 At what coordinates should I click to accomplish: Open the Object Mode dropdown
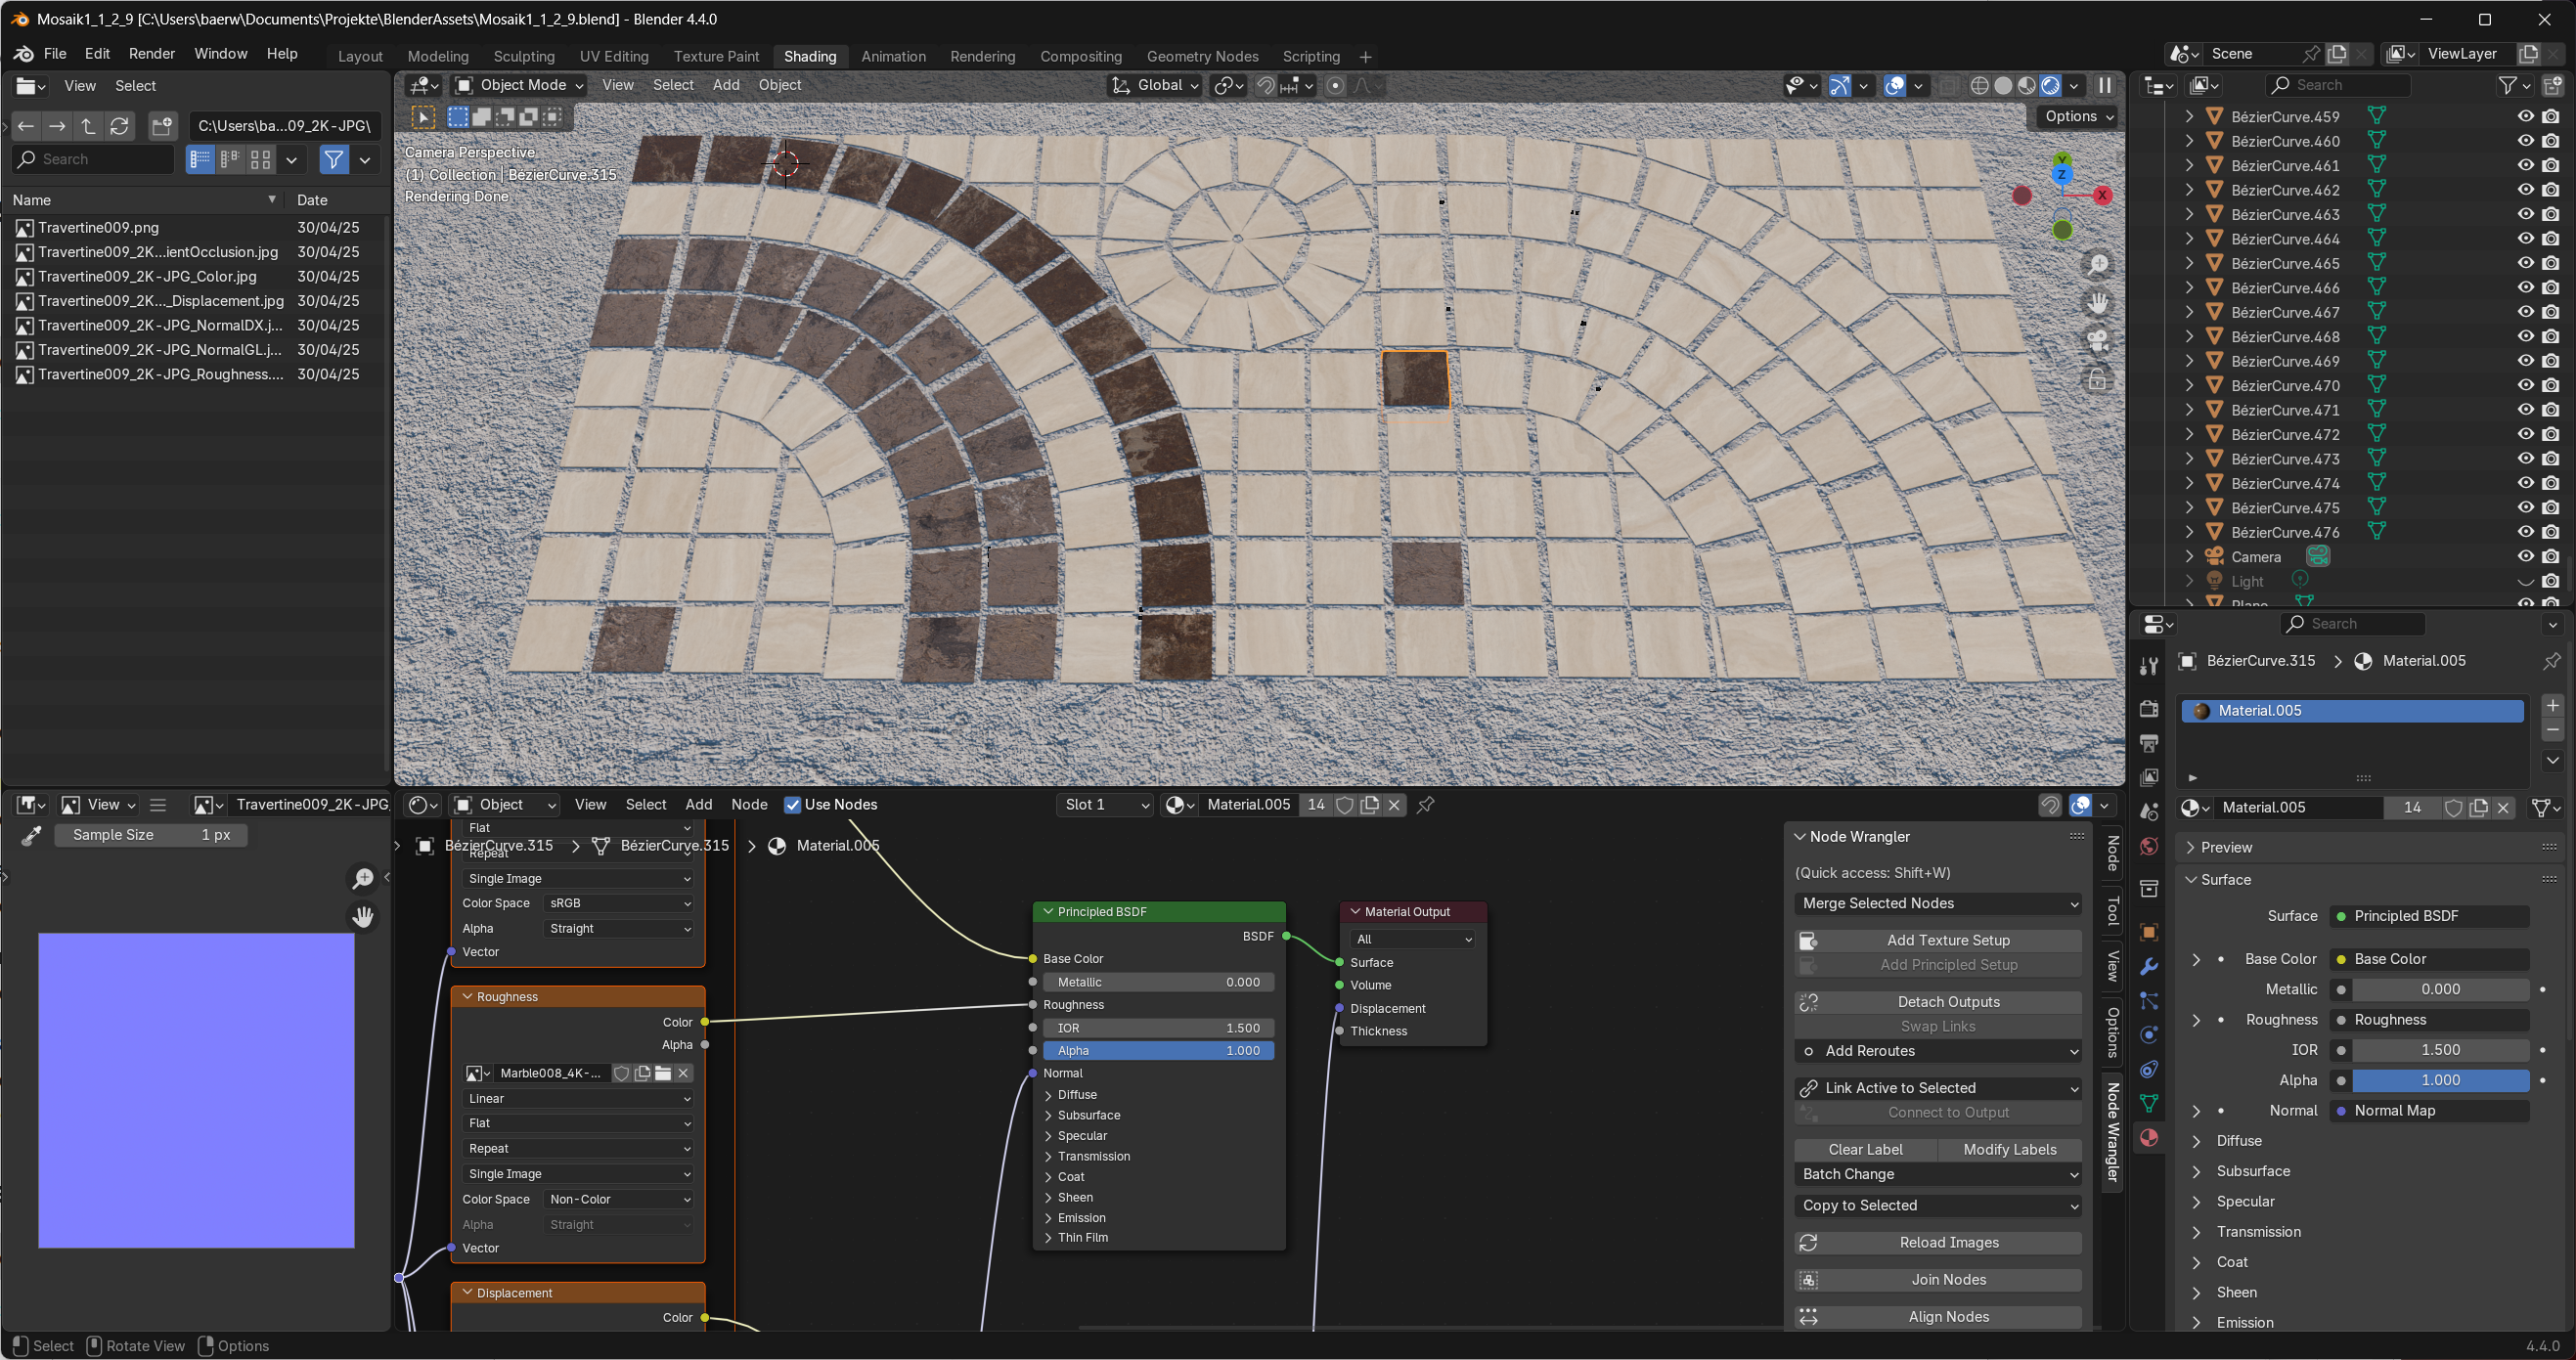click(x=520, y=86)
